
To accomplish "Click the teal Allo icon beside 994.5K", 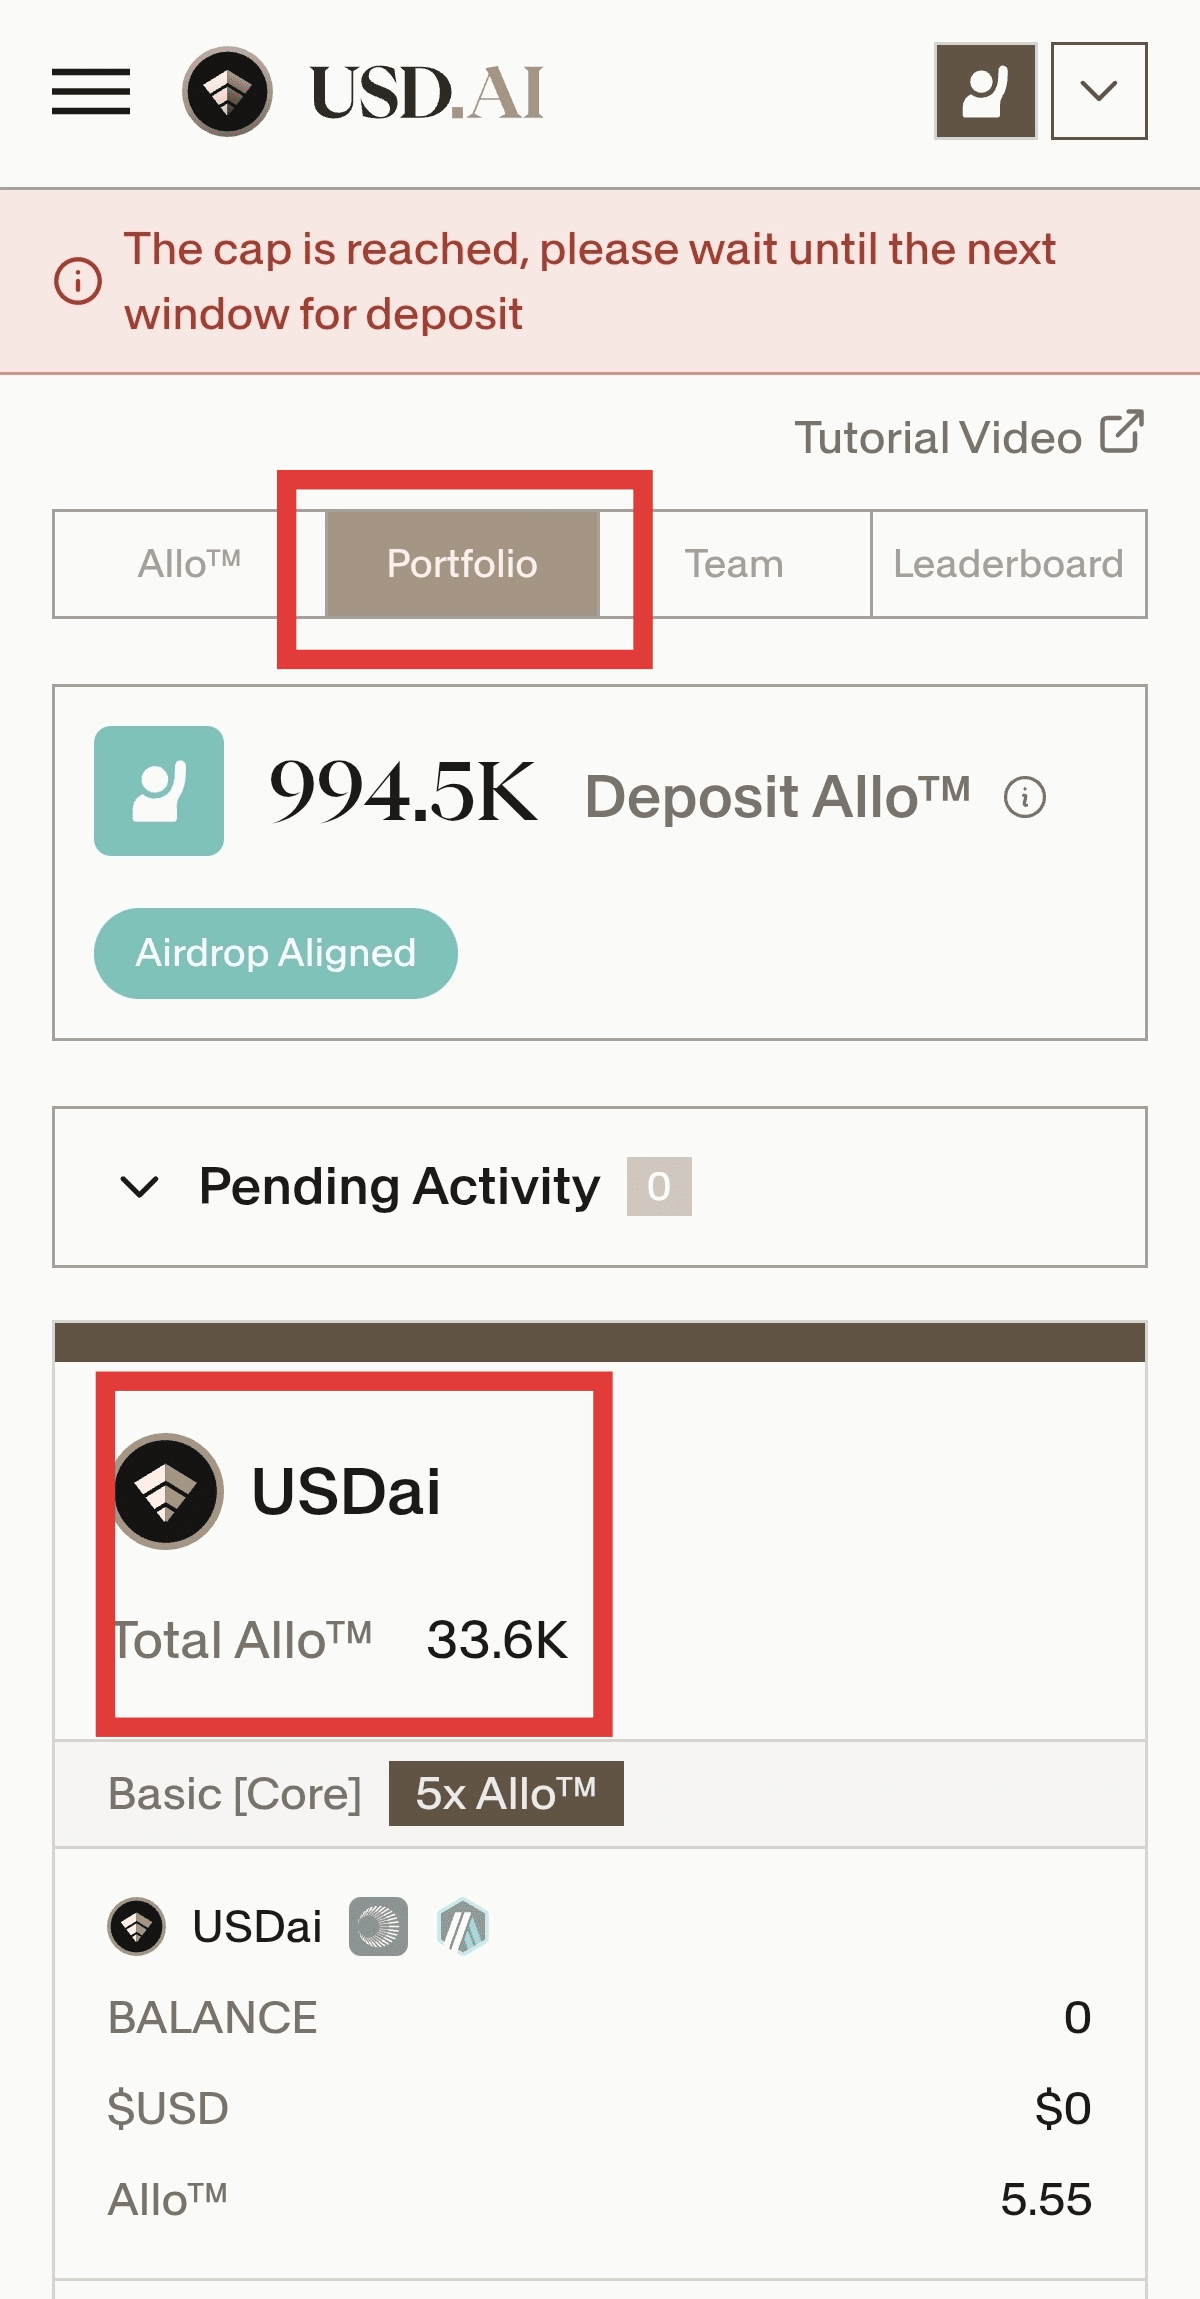I will [x=159, y=791].
